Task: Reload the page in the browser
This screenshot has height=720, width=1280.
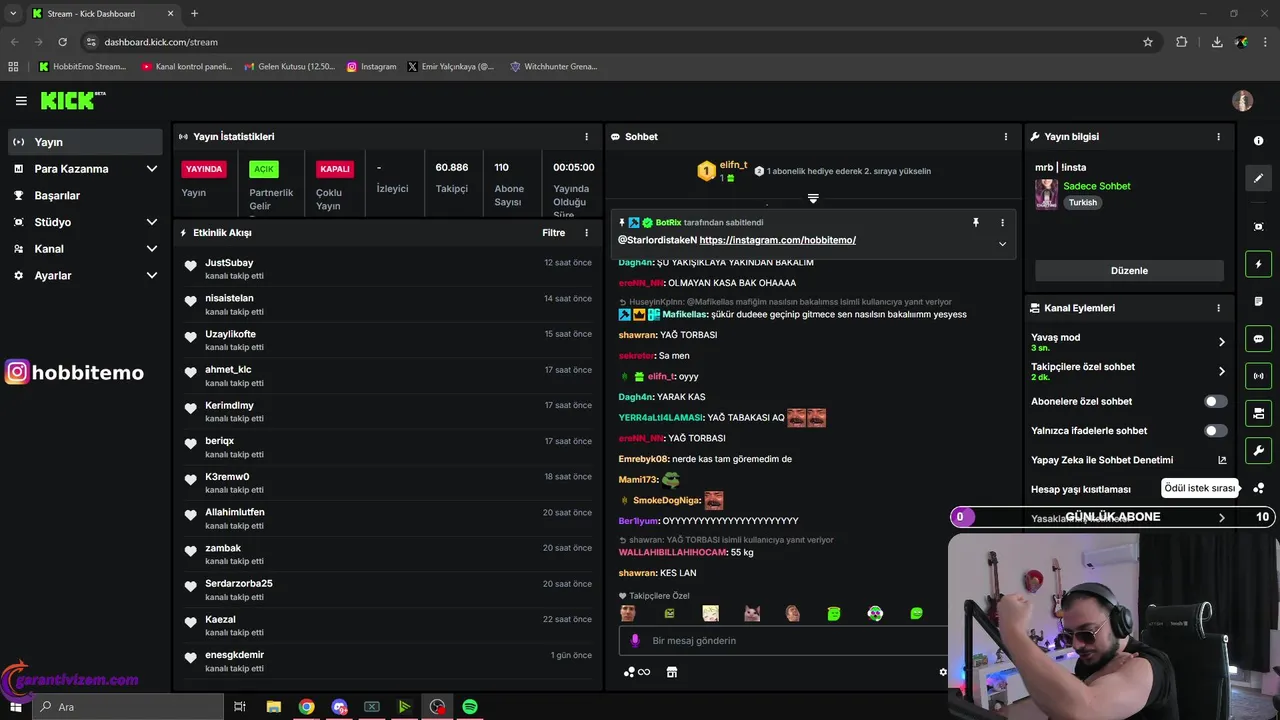Action: click(62, 42)
